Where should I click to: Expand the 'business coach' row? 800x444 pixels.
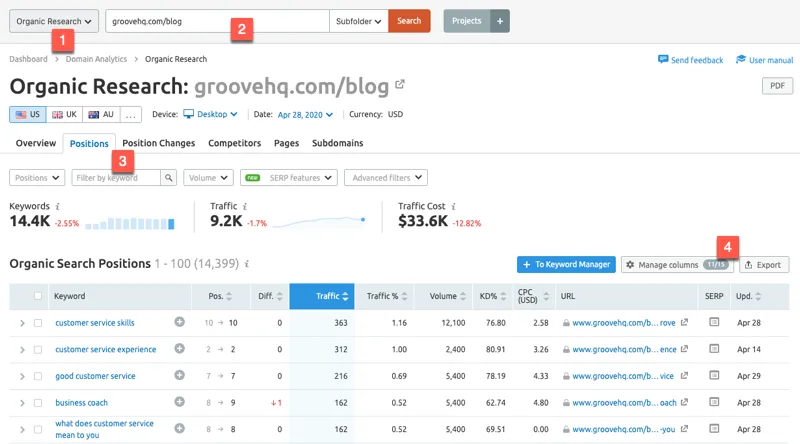pos(22,403)
